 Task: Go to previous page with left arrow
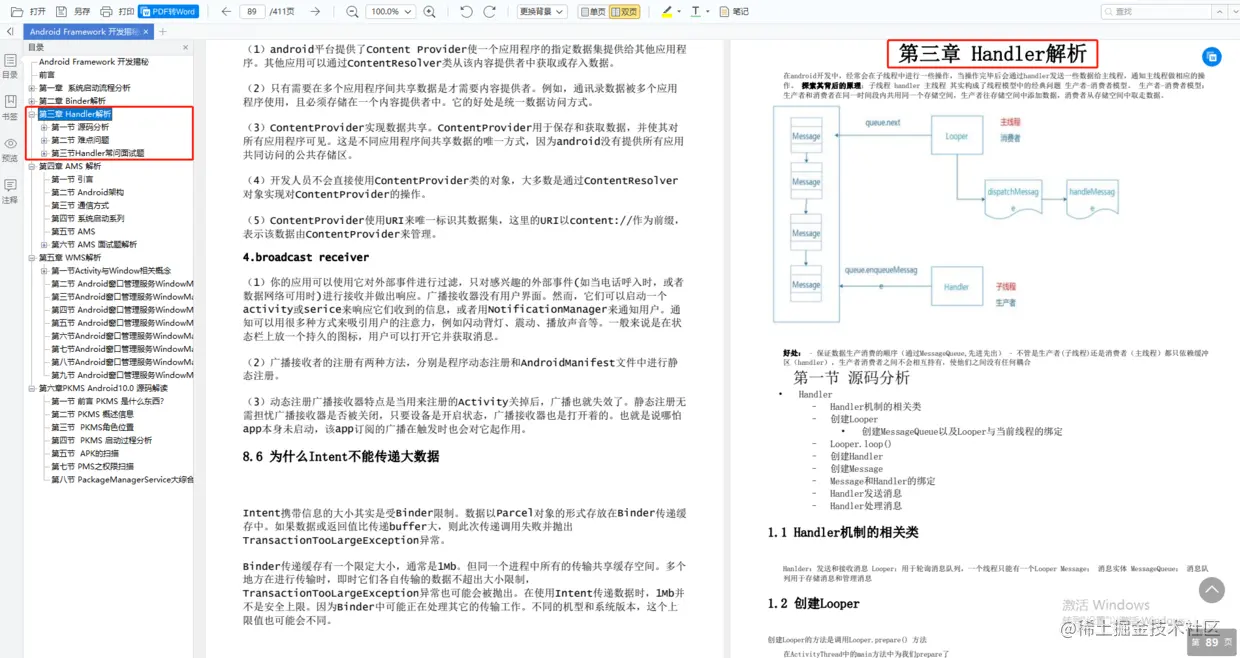[x=226, y=12]
